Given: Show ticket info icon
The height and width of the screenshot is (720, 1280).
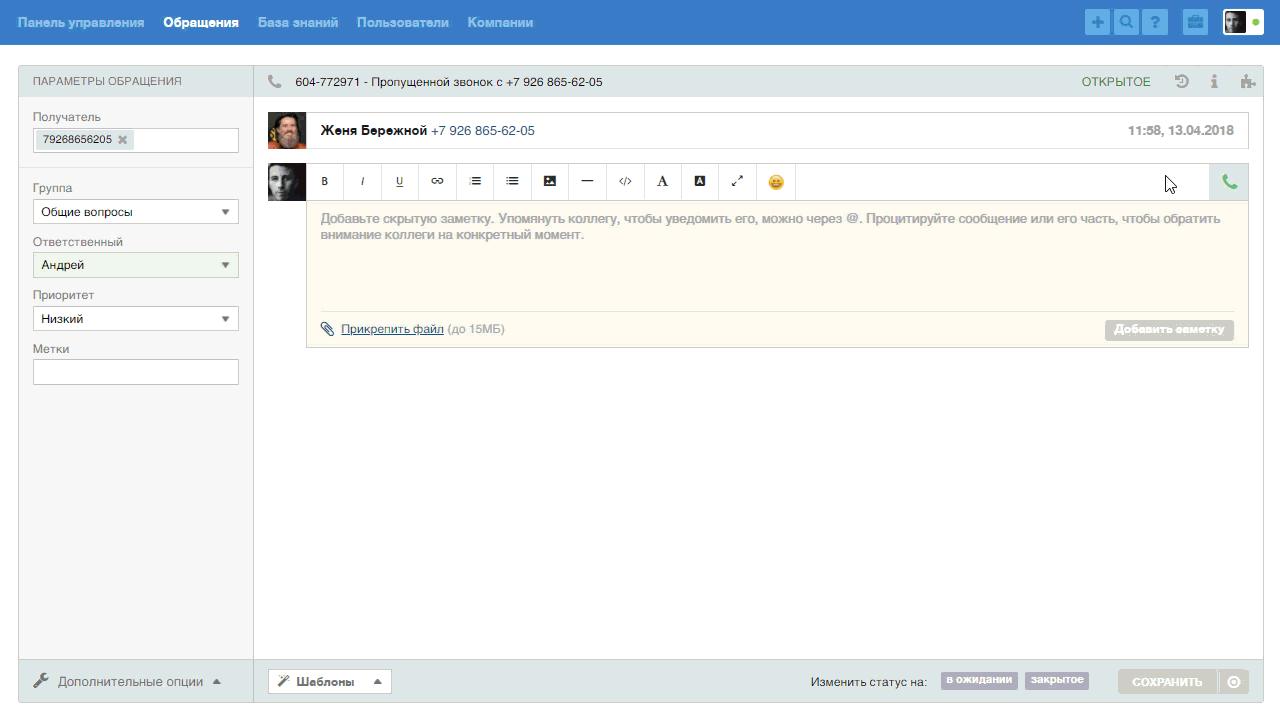Looking at the screenshot, I should [1214, 82].
